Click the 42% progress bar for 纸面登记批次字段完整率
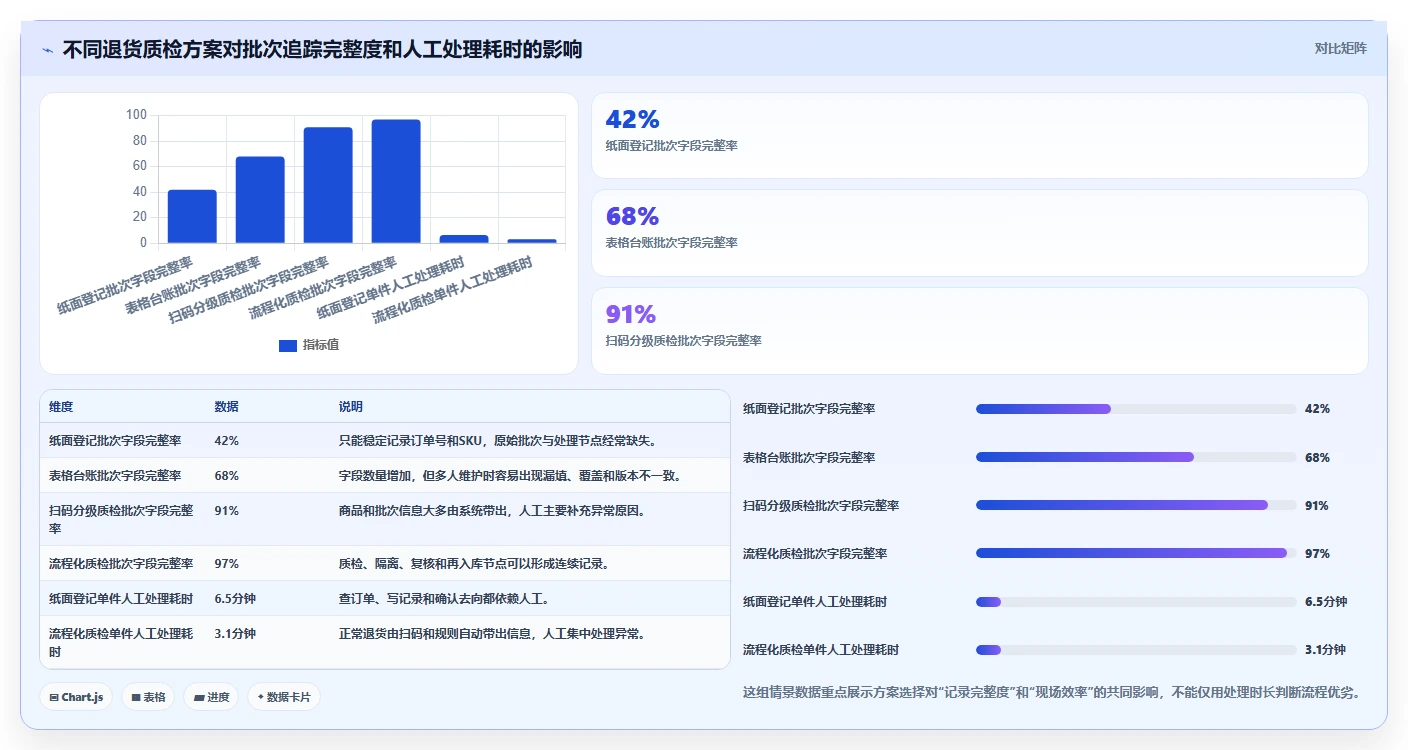 pos(1136,409)
